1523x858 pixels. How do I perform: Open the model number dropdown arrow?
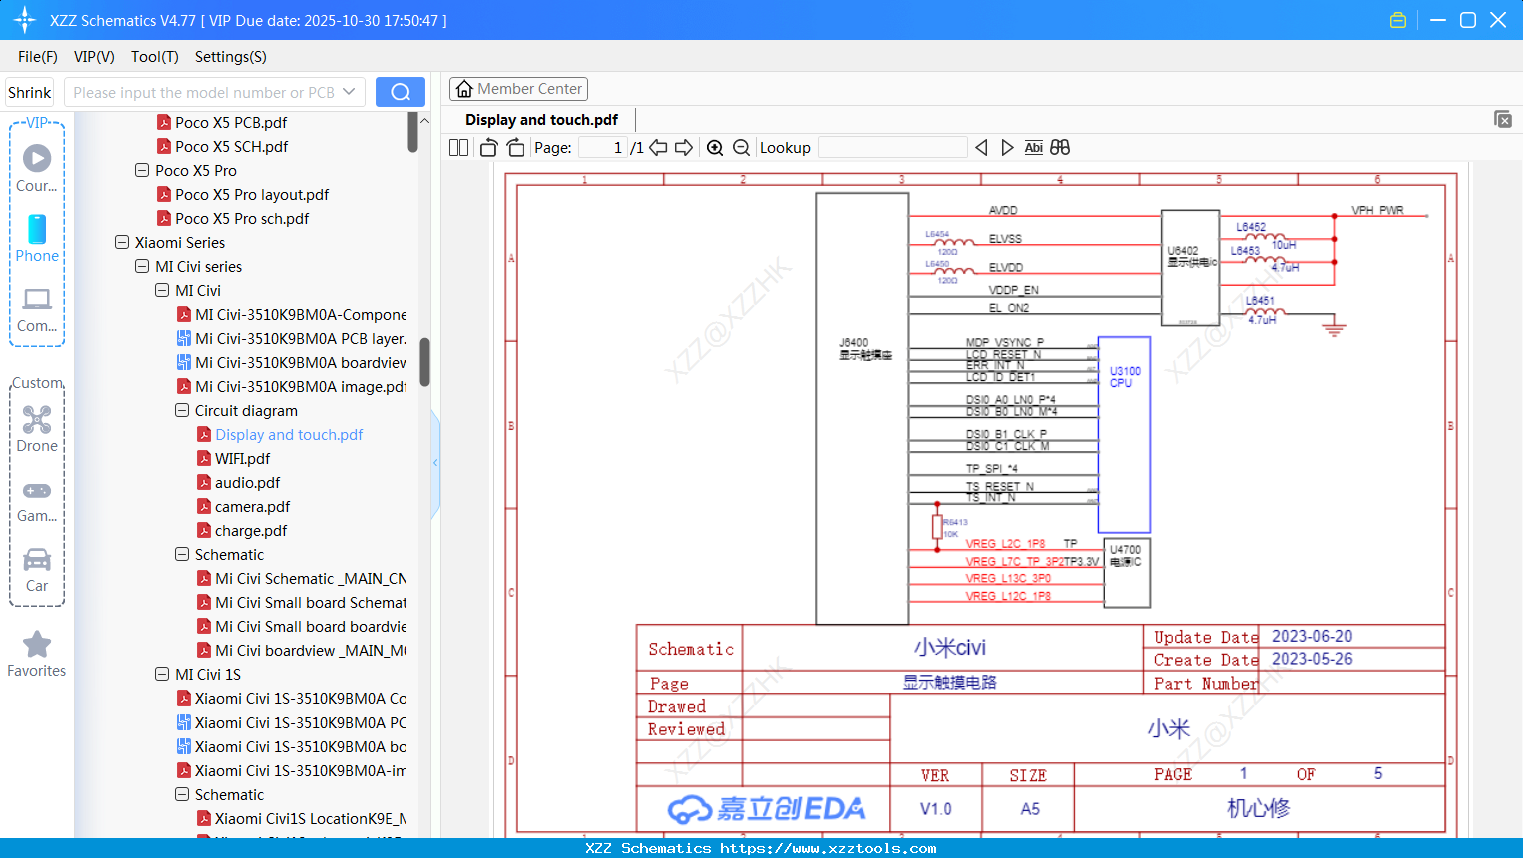pyautogui.click(x=349, y=92)
